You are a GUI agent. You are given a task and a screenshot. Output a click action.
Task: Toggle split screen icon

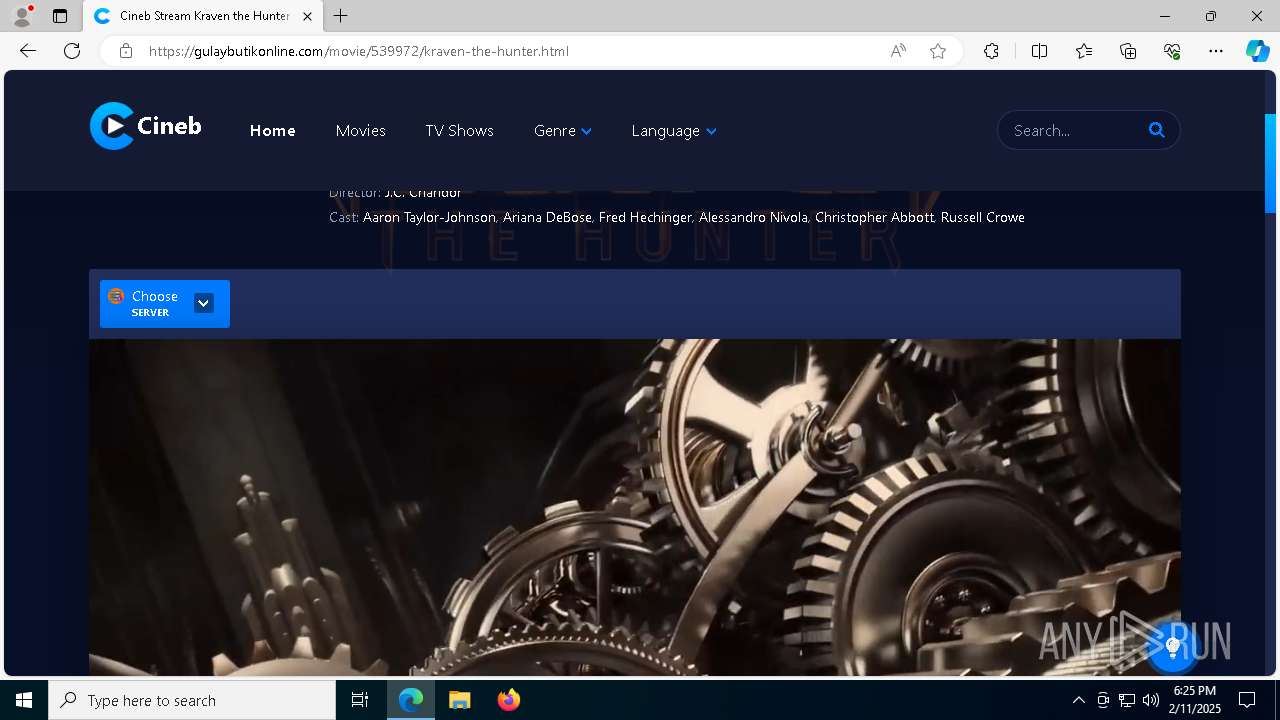click(1039, 51)
